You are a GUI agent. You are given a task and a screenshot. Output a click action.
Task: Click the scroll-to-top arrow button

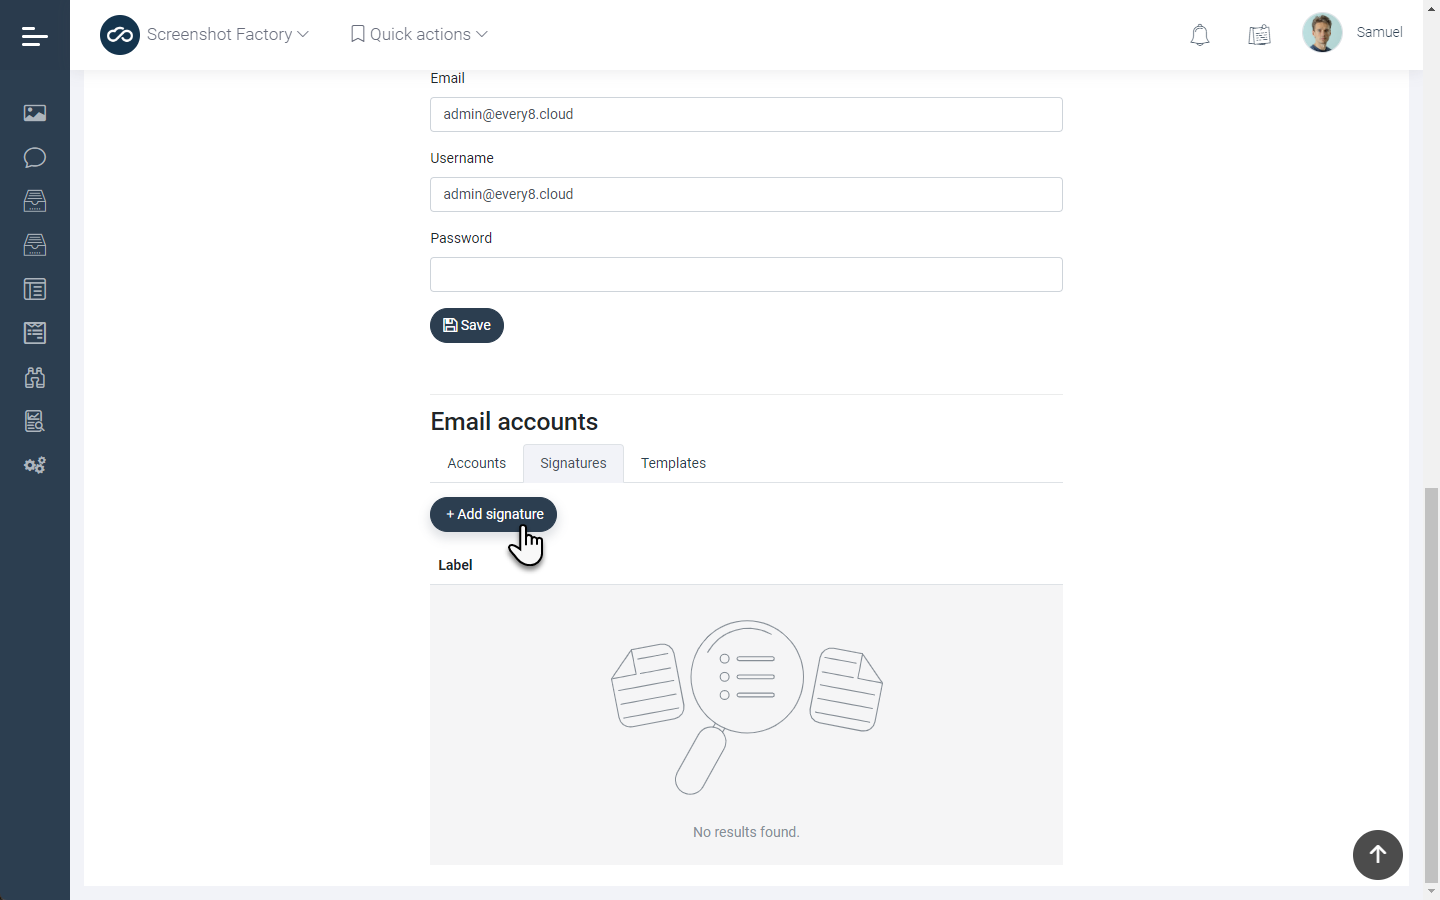click(1377, 855)
